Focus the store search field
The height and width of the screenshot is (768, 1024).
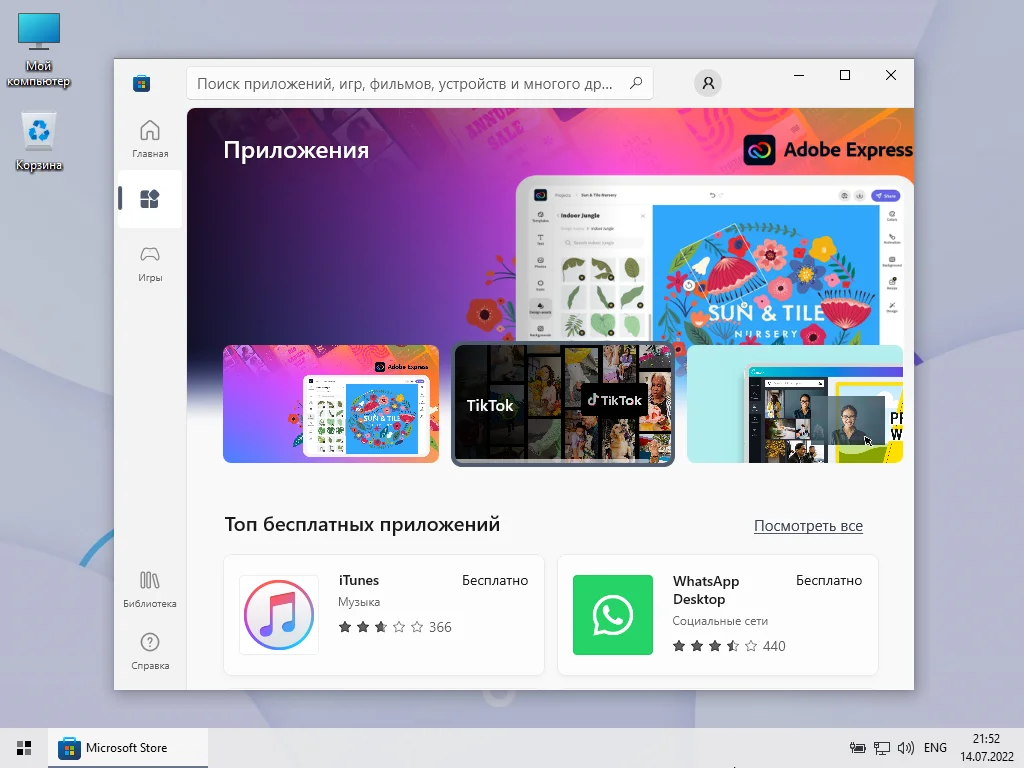tap(419, 84)
